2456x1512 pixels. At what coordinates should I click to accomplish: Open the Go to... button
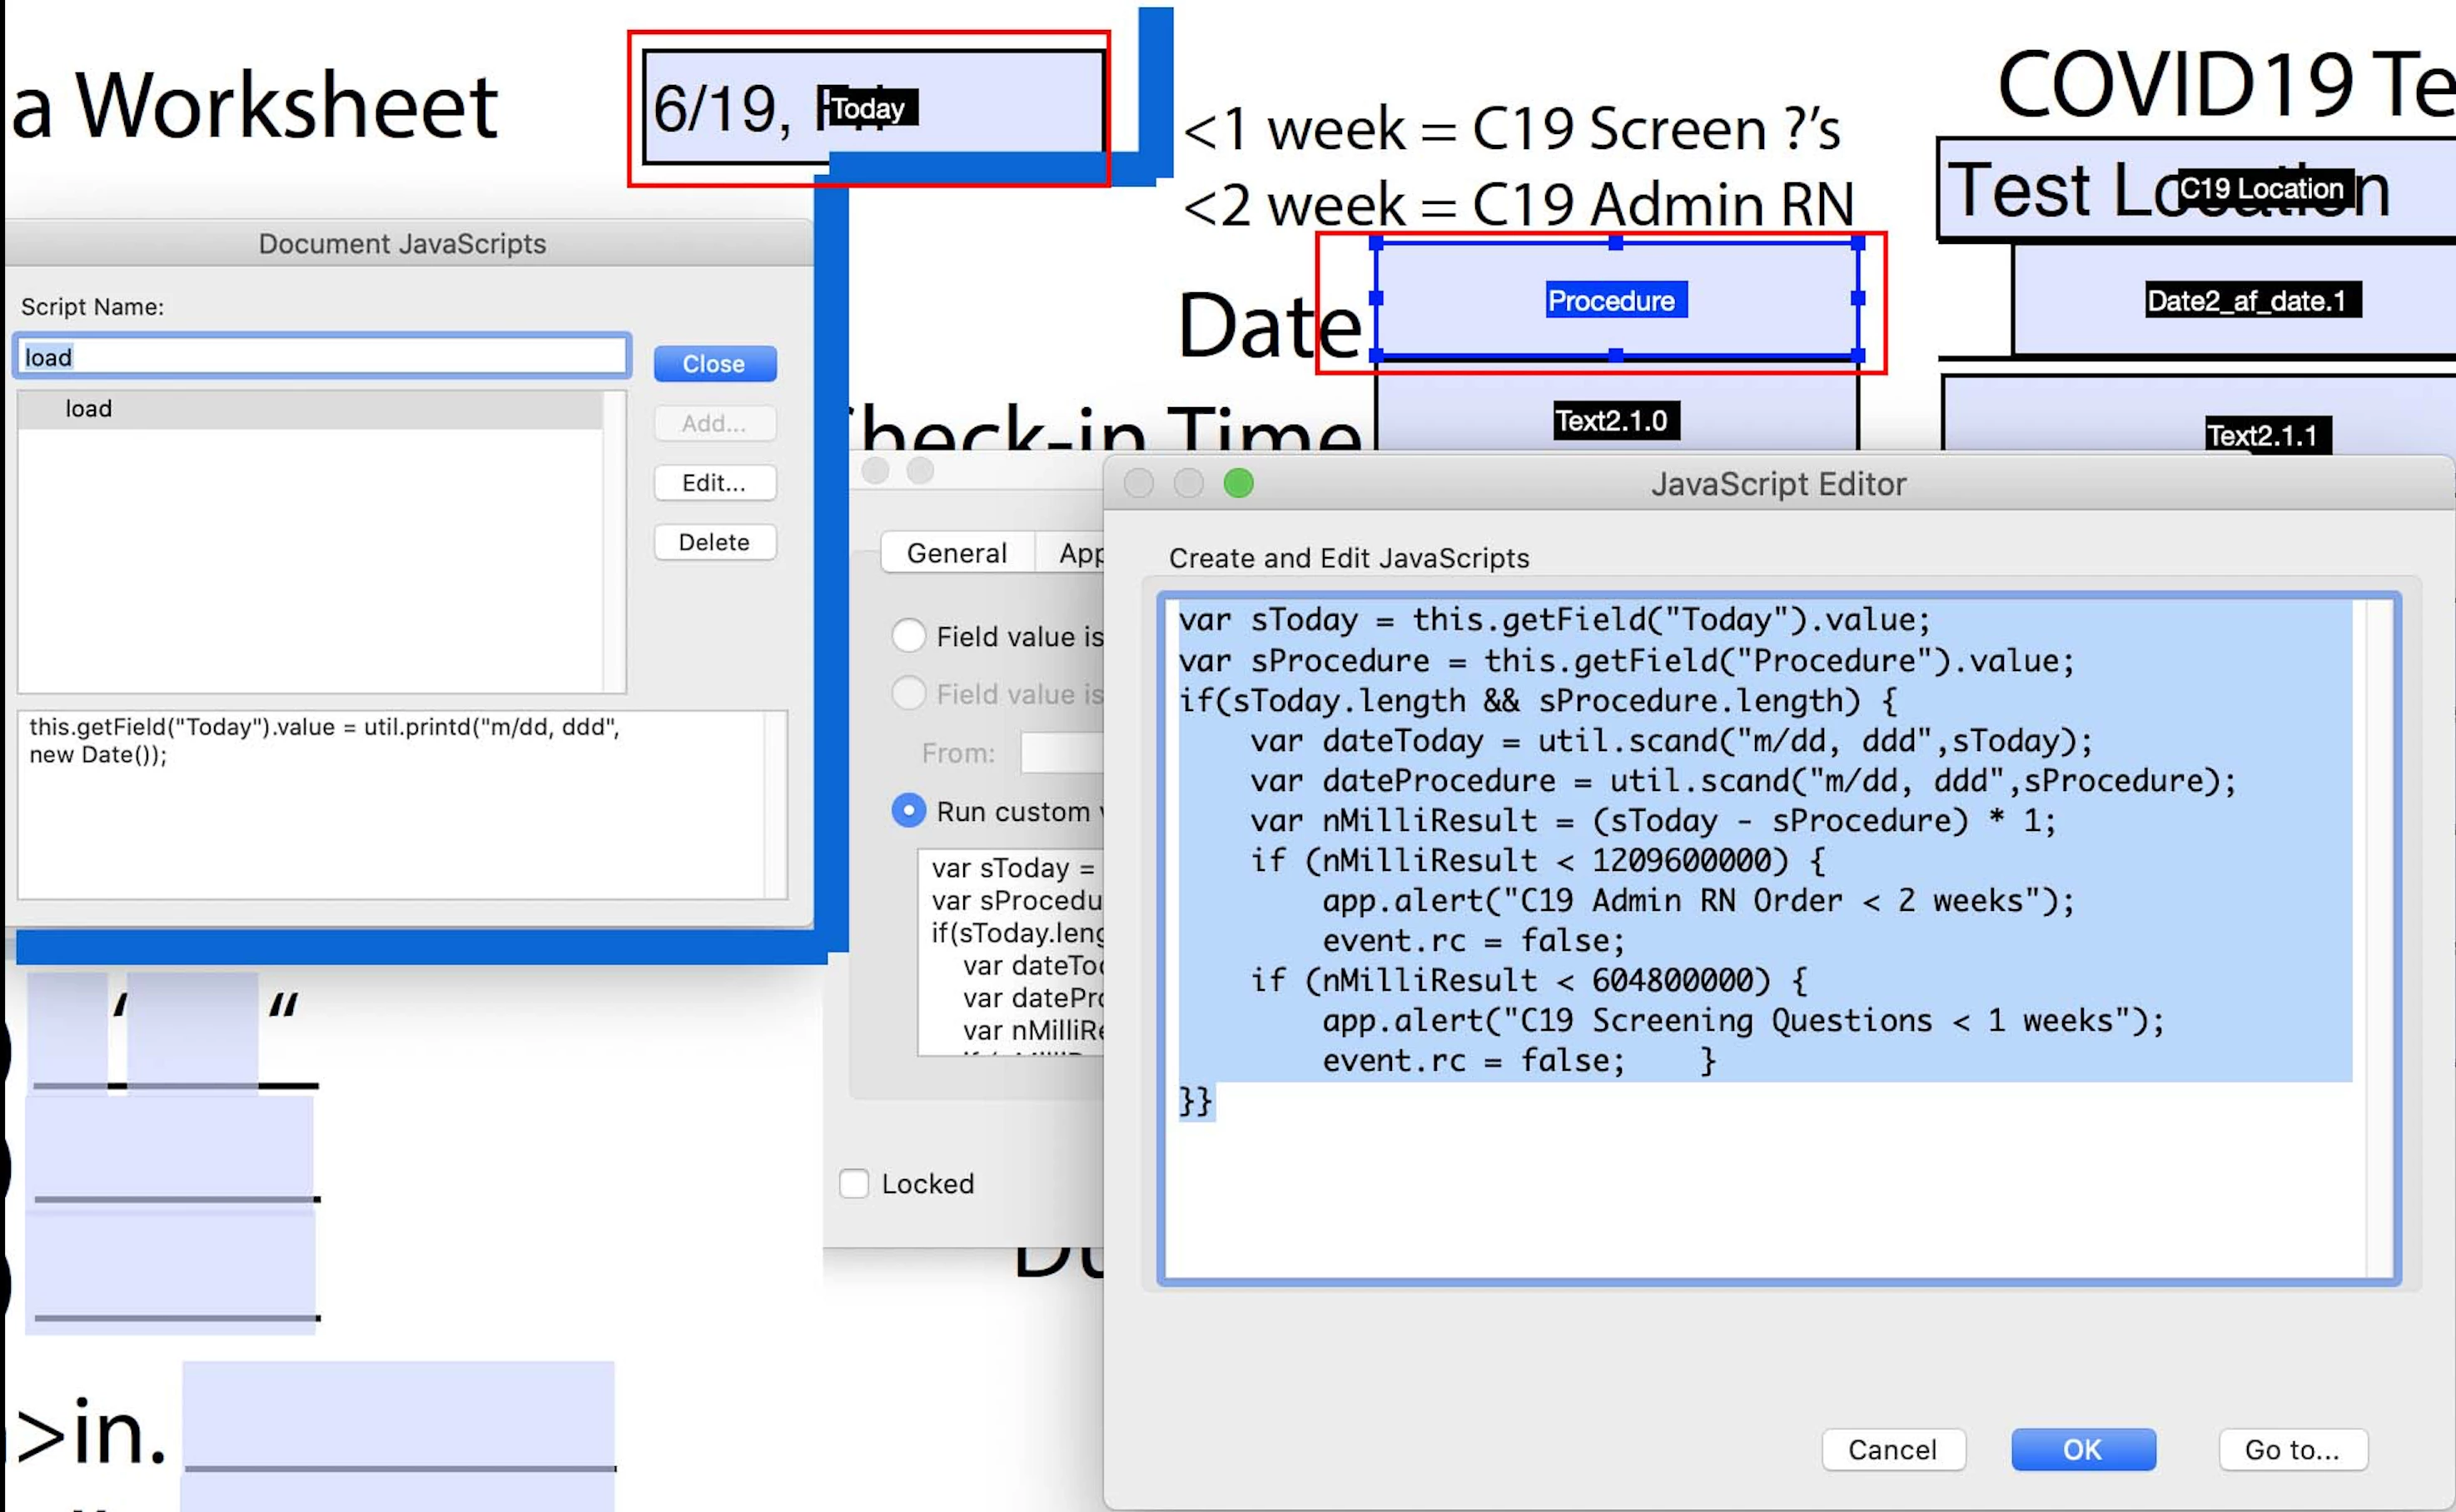pos(2292,1449)
